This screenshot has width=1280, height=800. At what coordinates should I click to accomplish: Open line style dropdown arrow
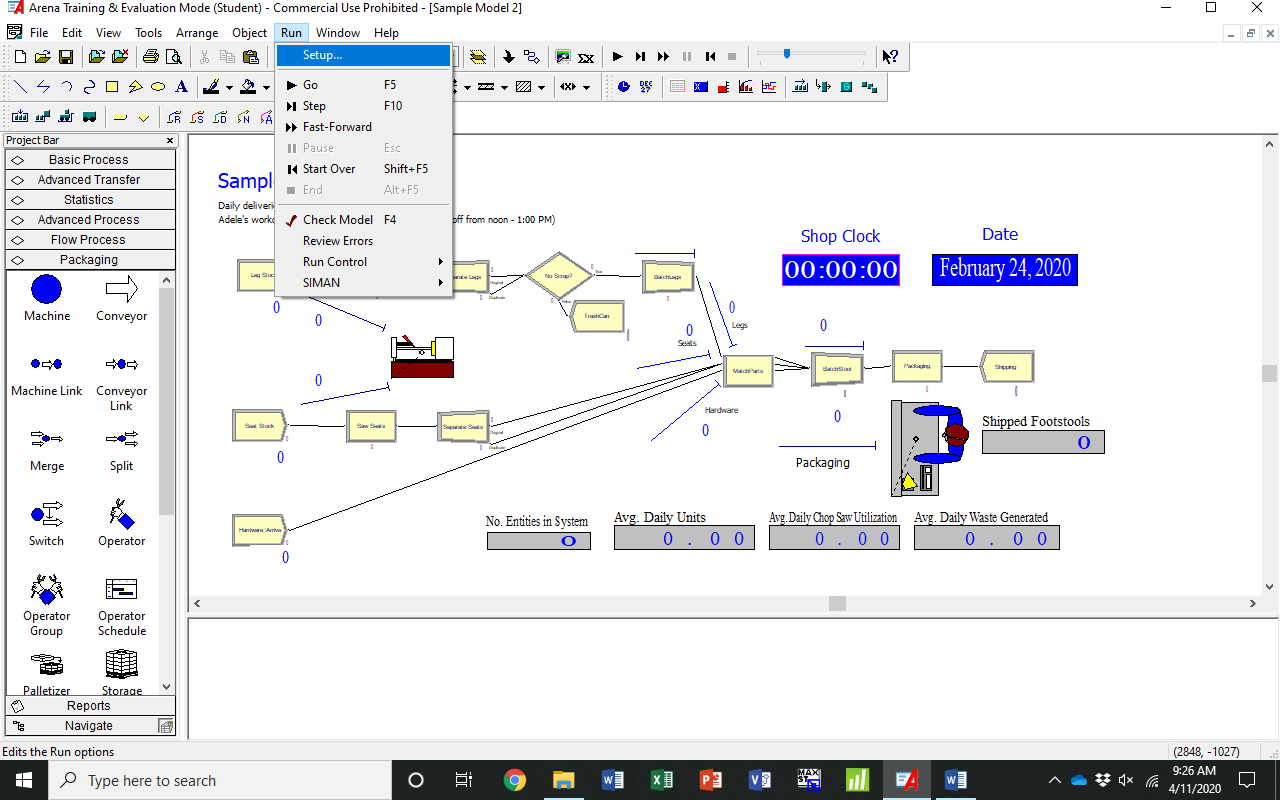[x=505, y=87]
